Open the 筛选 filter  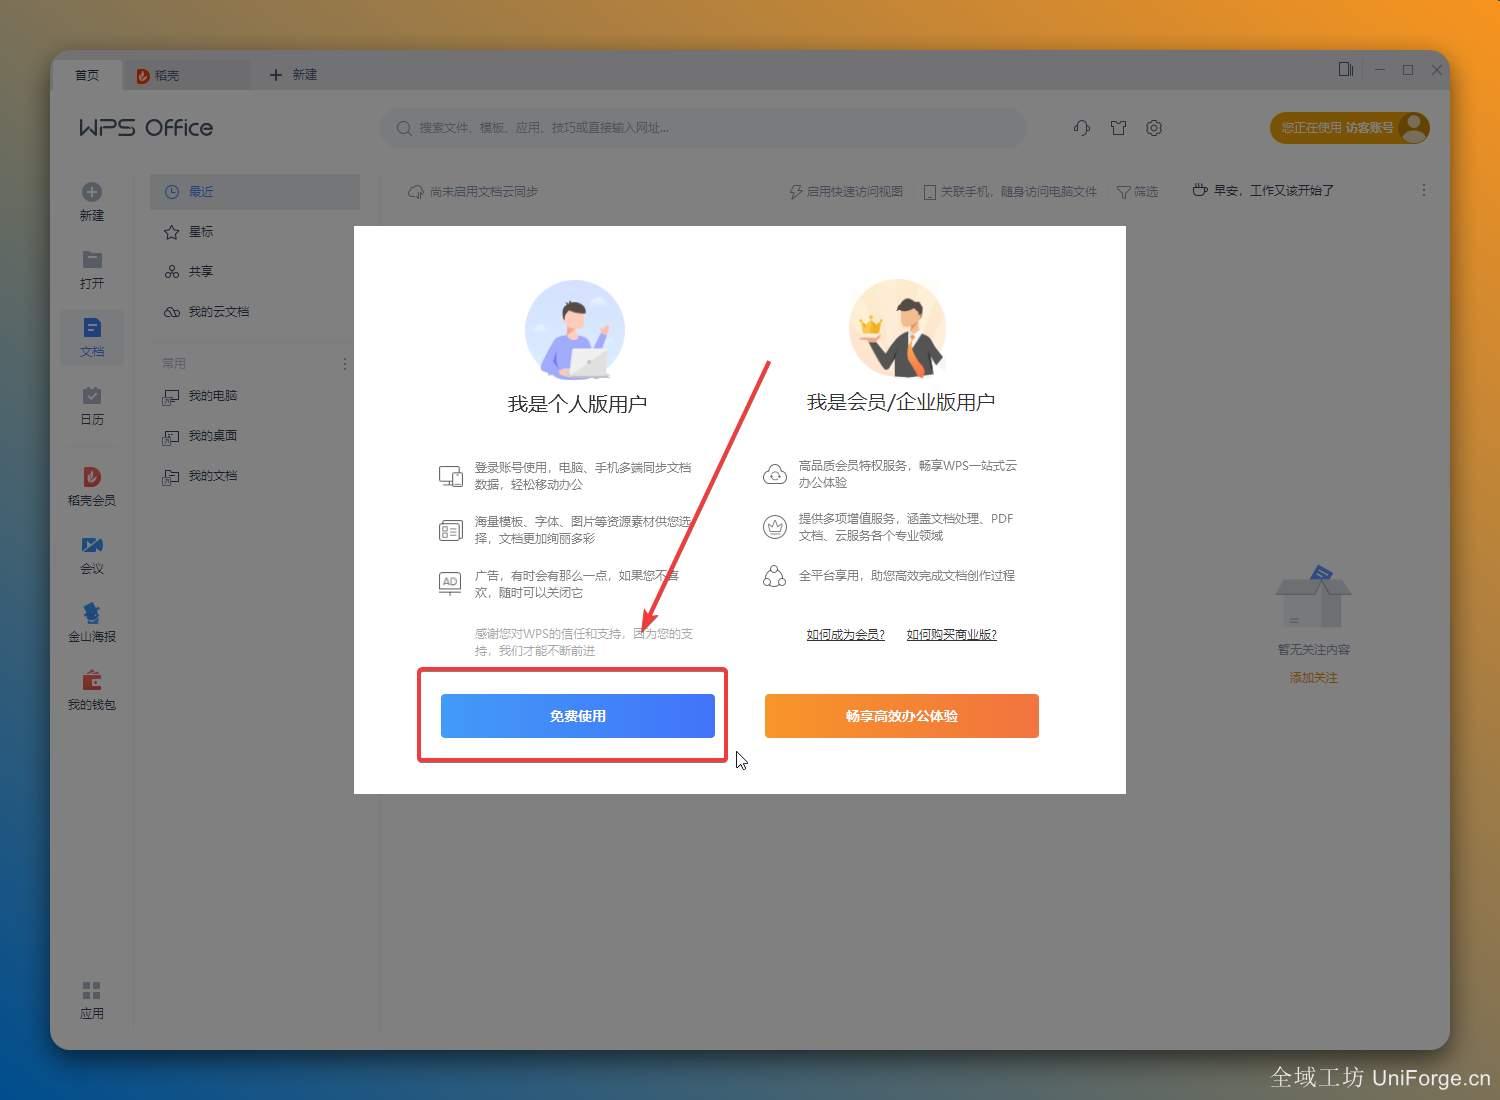[x=1137, y=191]
